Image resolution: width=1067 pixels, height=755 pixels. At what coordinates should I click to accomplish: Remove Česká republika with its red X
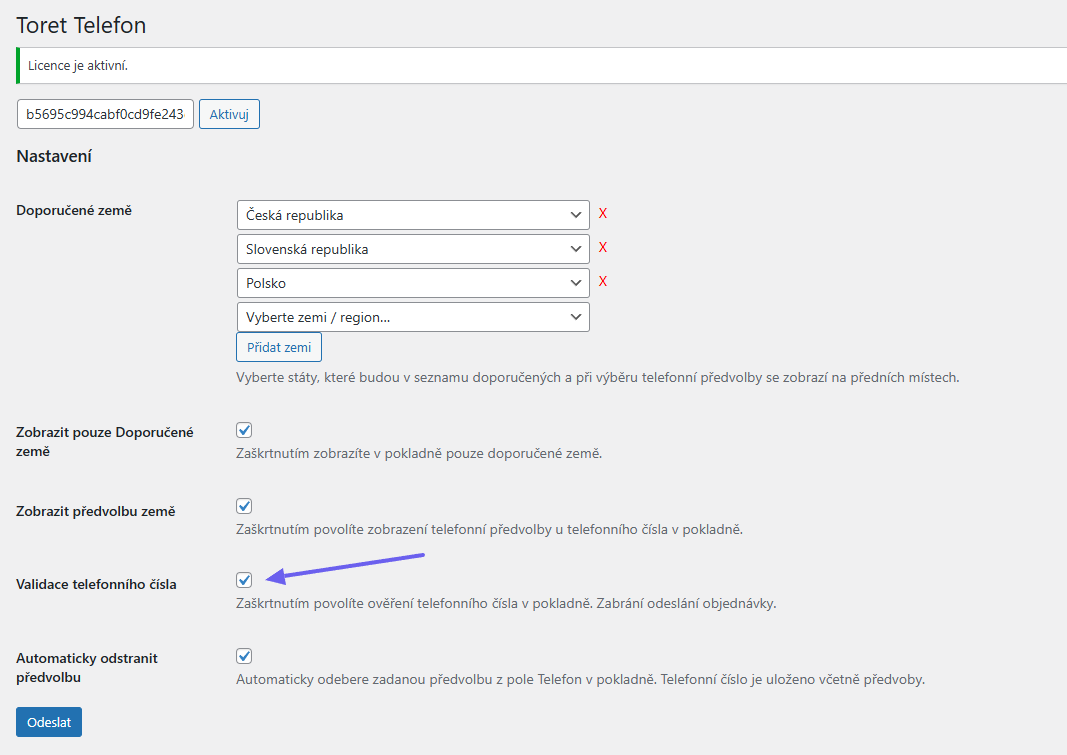(x=603, y=214)
